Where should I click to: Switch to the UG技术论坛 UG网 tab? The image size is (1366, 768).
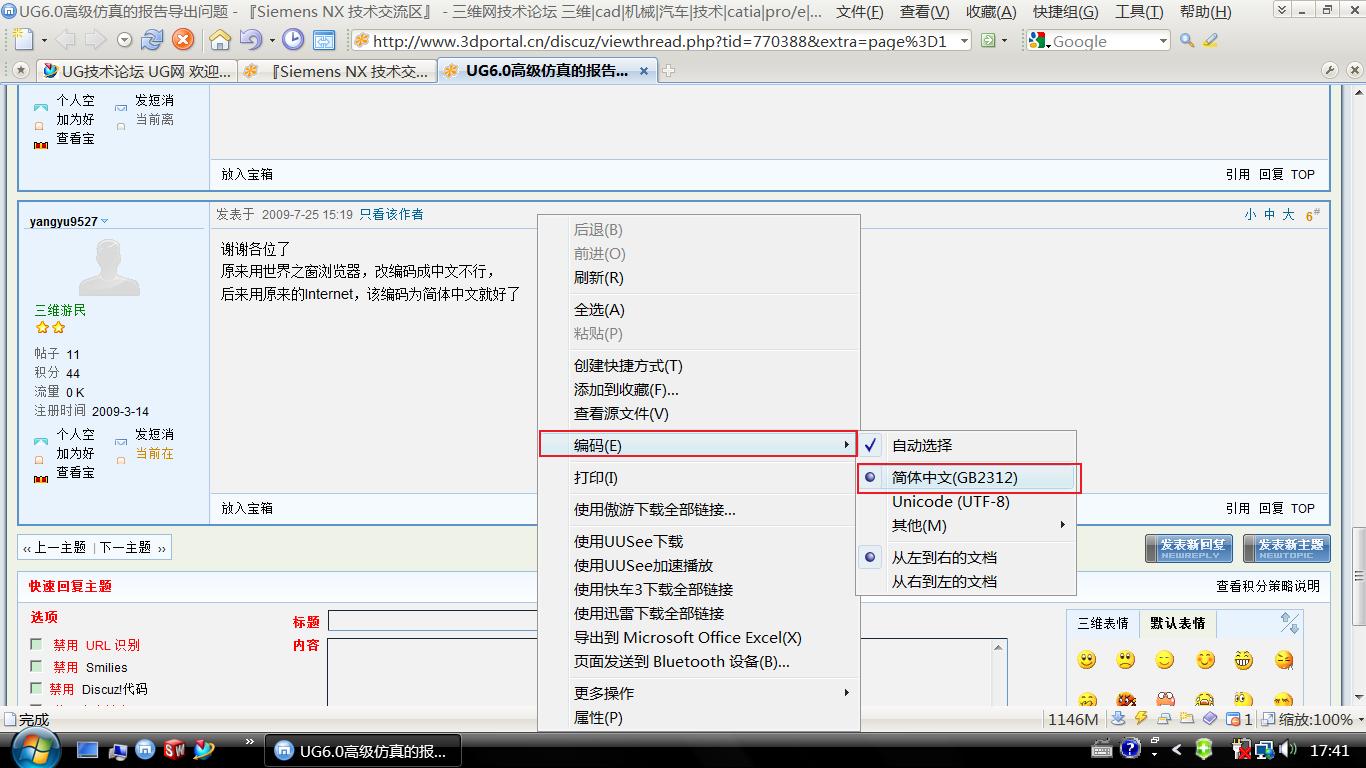tap(136, 71)
